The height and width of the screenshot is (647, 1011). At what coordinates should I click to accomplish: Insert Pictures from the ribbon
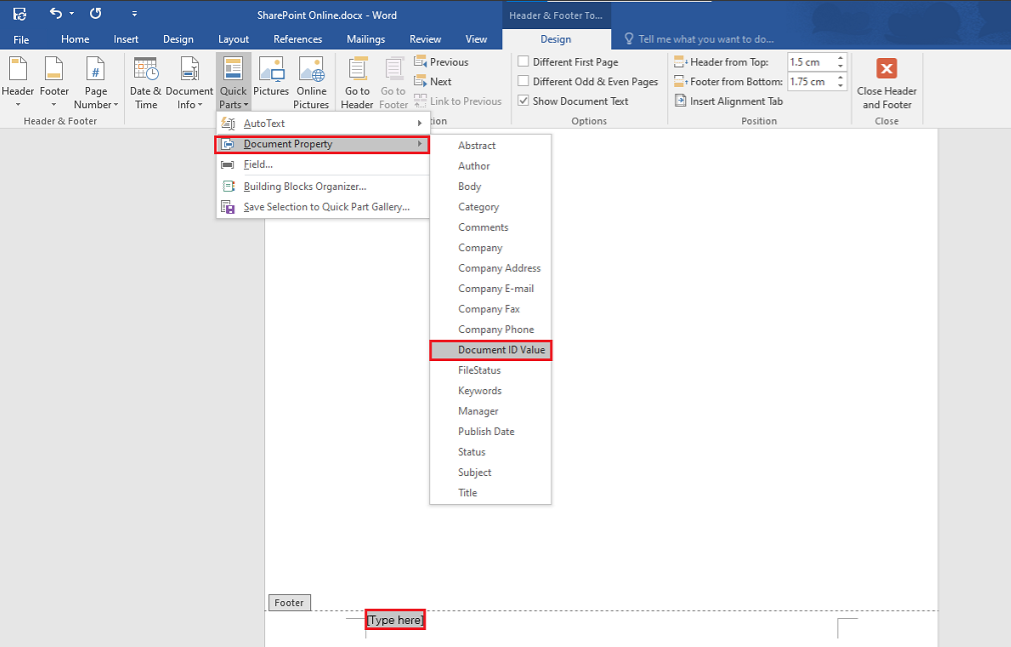(271, 77)
